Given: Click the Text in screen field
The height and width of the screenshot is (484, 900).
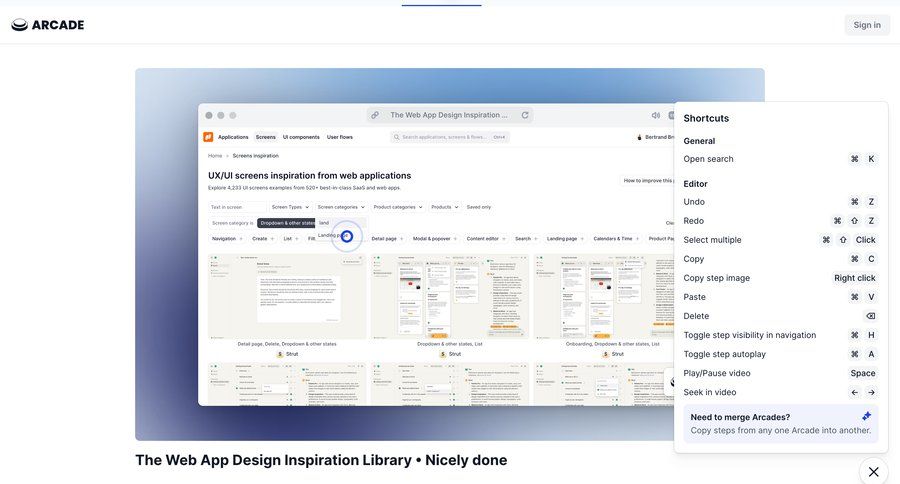Looking at the screenshot, I should (x=237, y=207).
